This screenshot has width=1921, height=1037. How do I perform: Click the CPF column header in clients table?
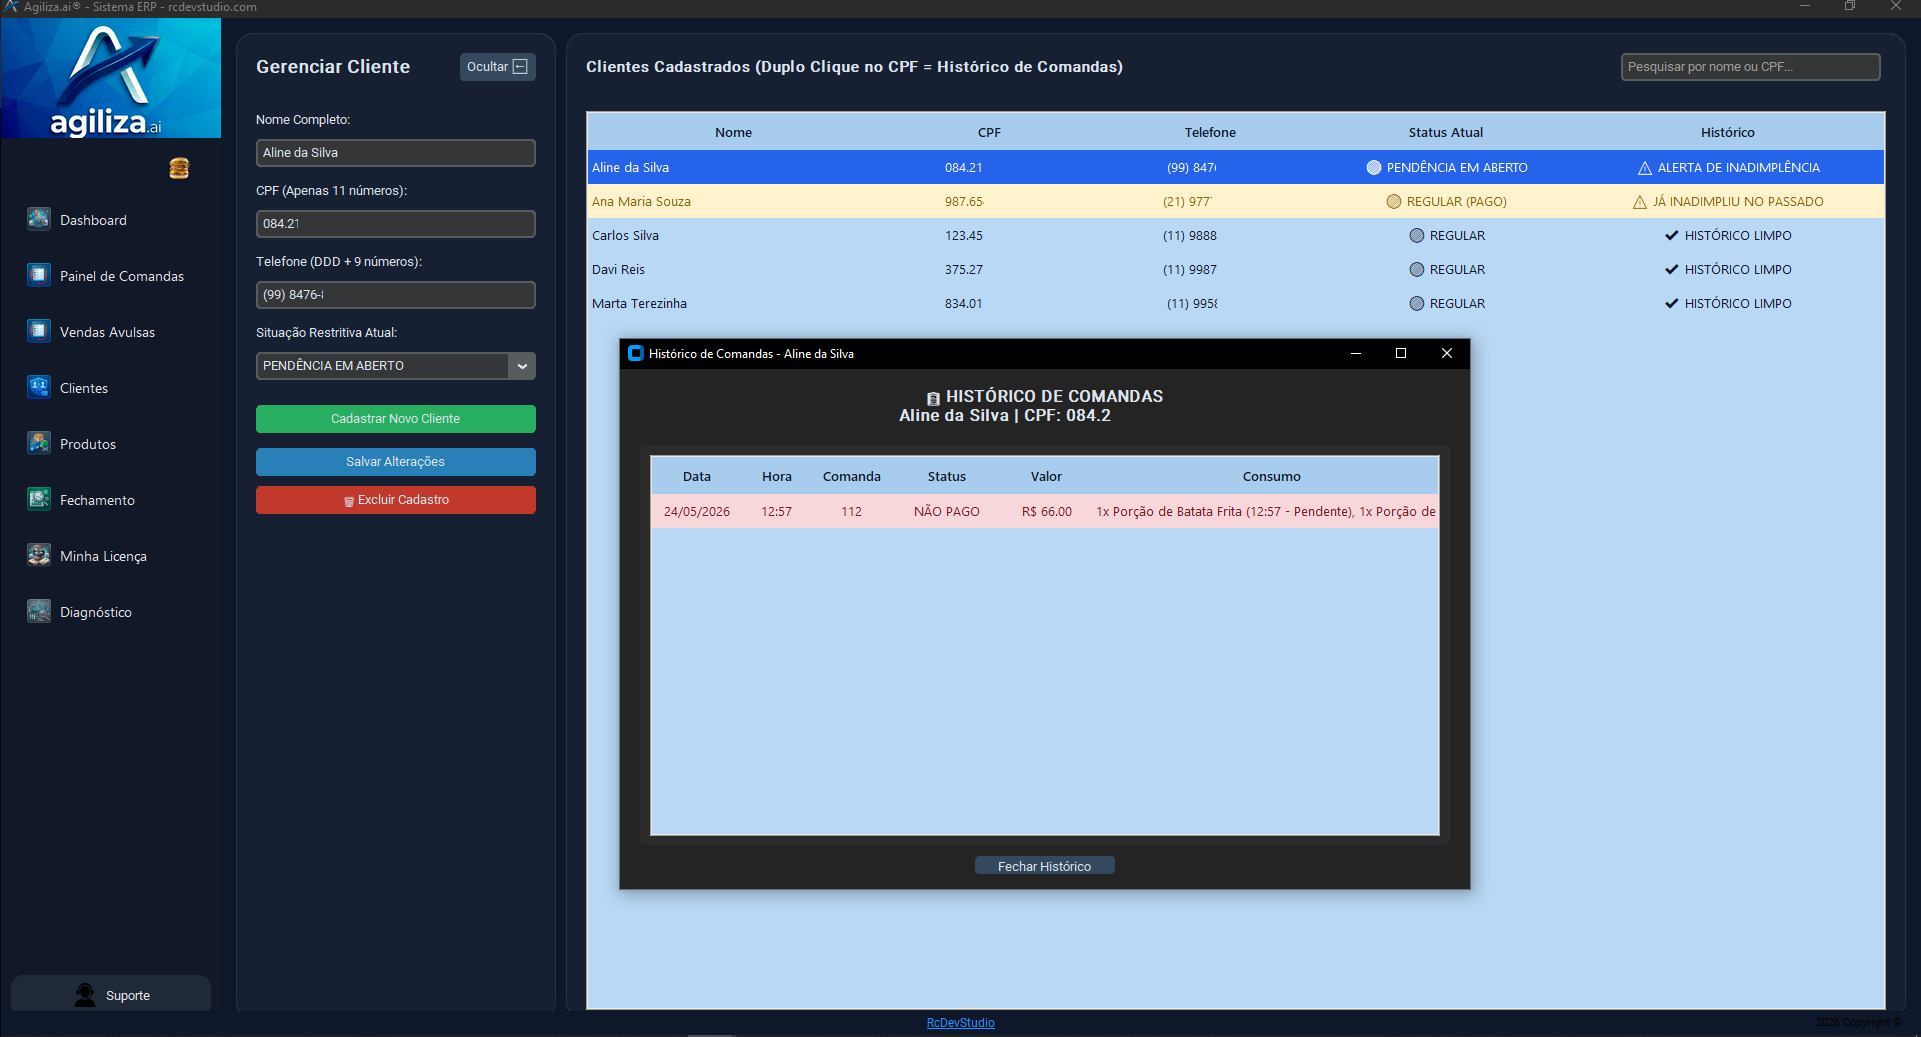[989, 132]
